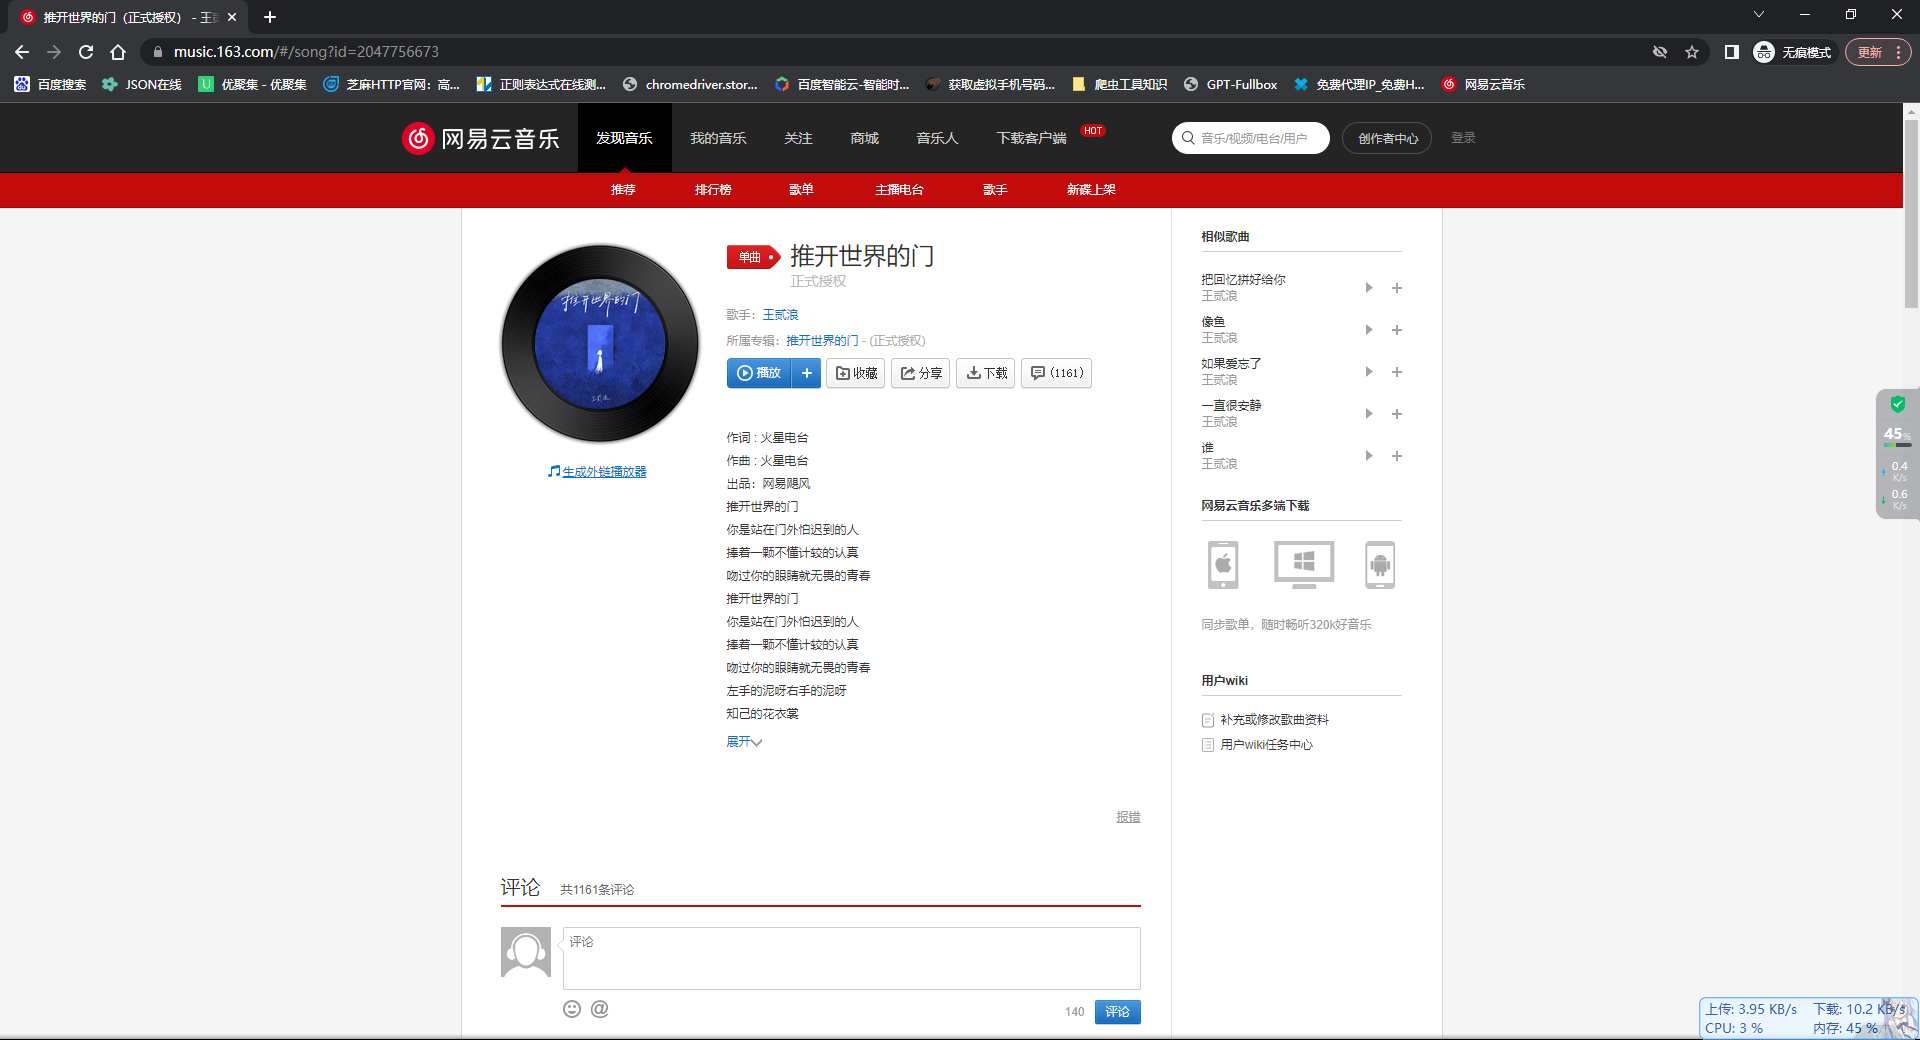Click the @ mention icon
The height and width of the screenshot is (1040, 1920).
pos(600,1009)
